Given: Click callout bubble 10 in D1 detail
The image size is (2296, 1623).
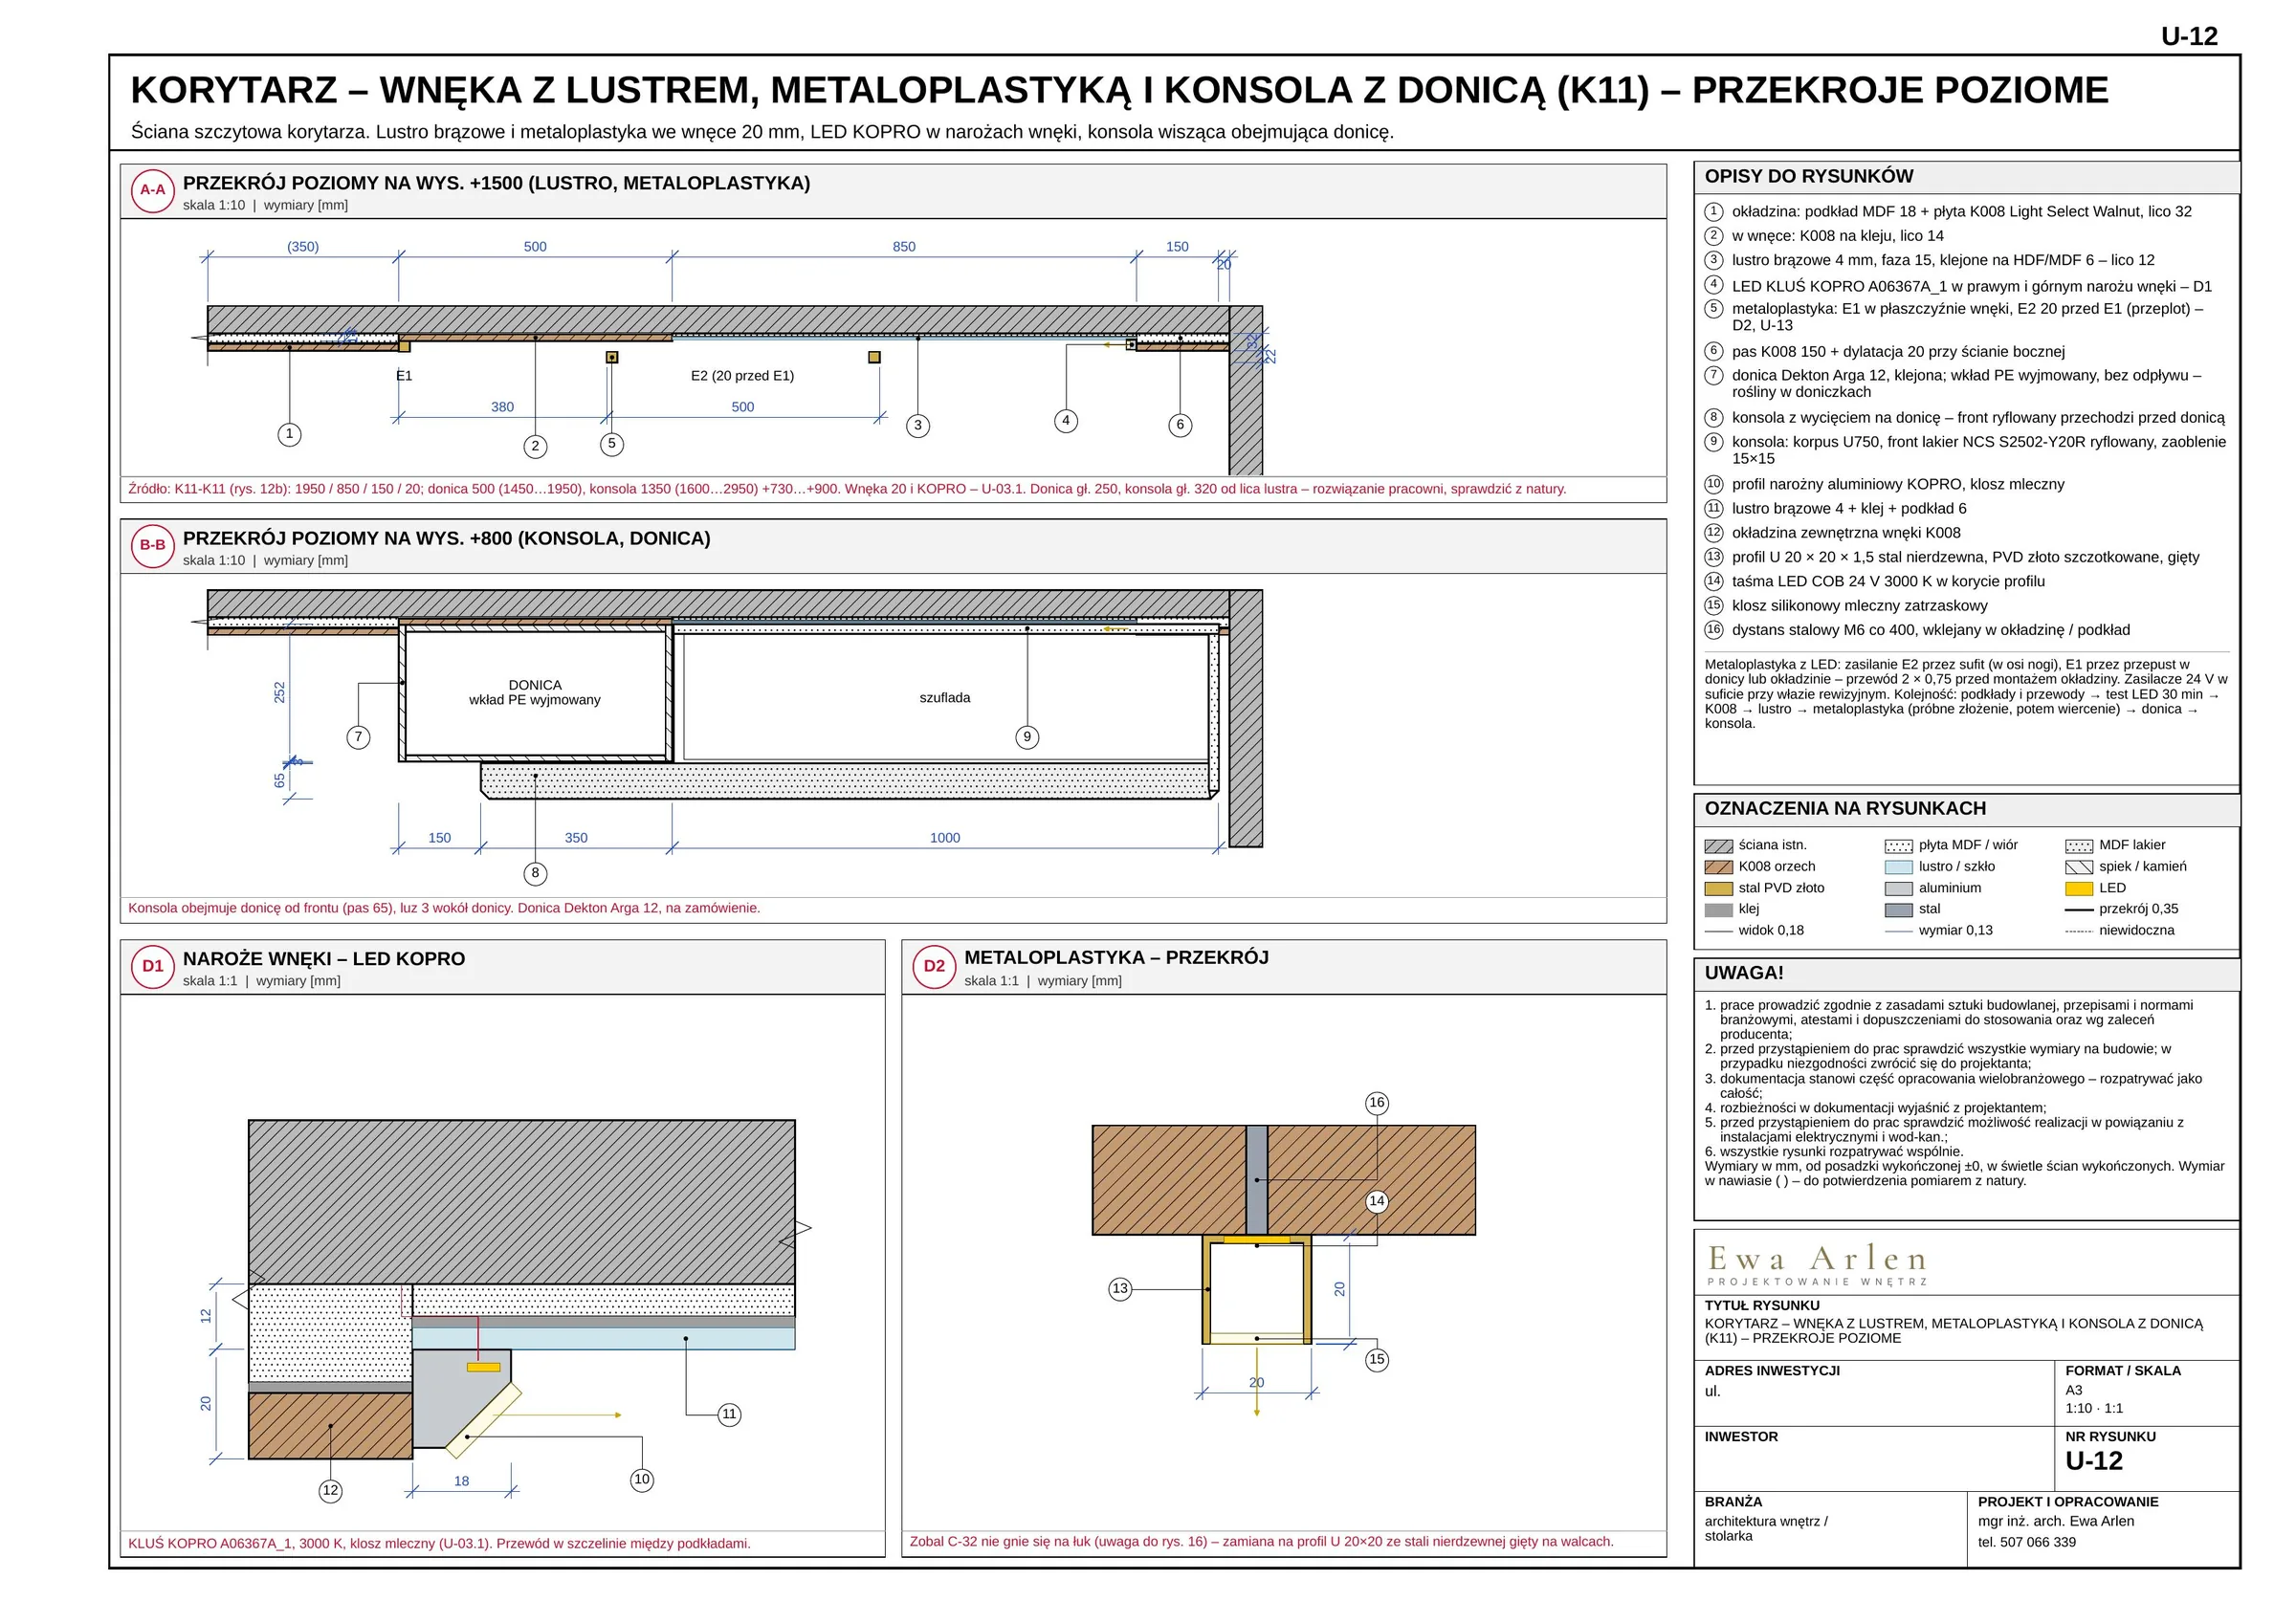Looking at the screenshot, I should coord(642,1480).
